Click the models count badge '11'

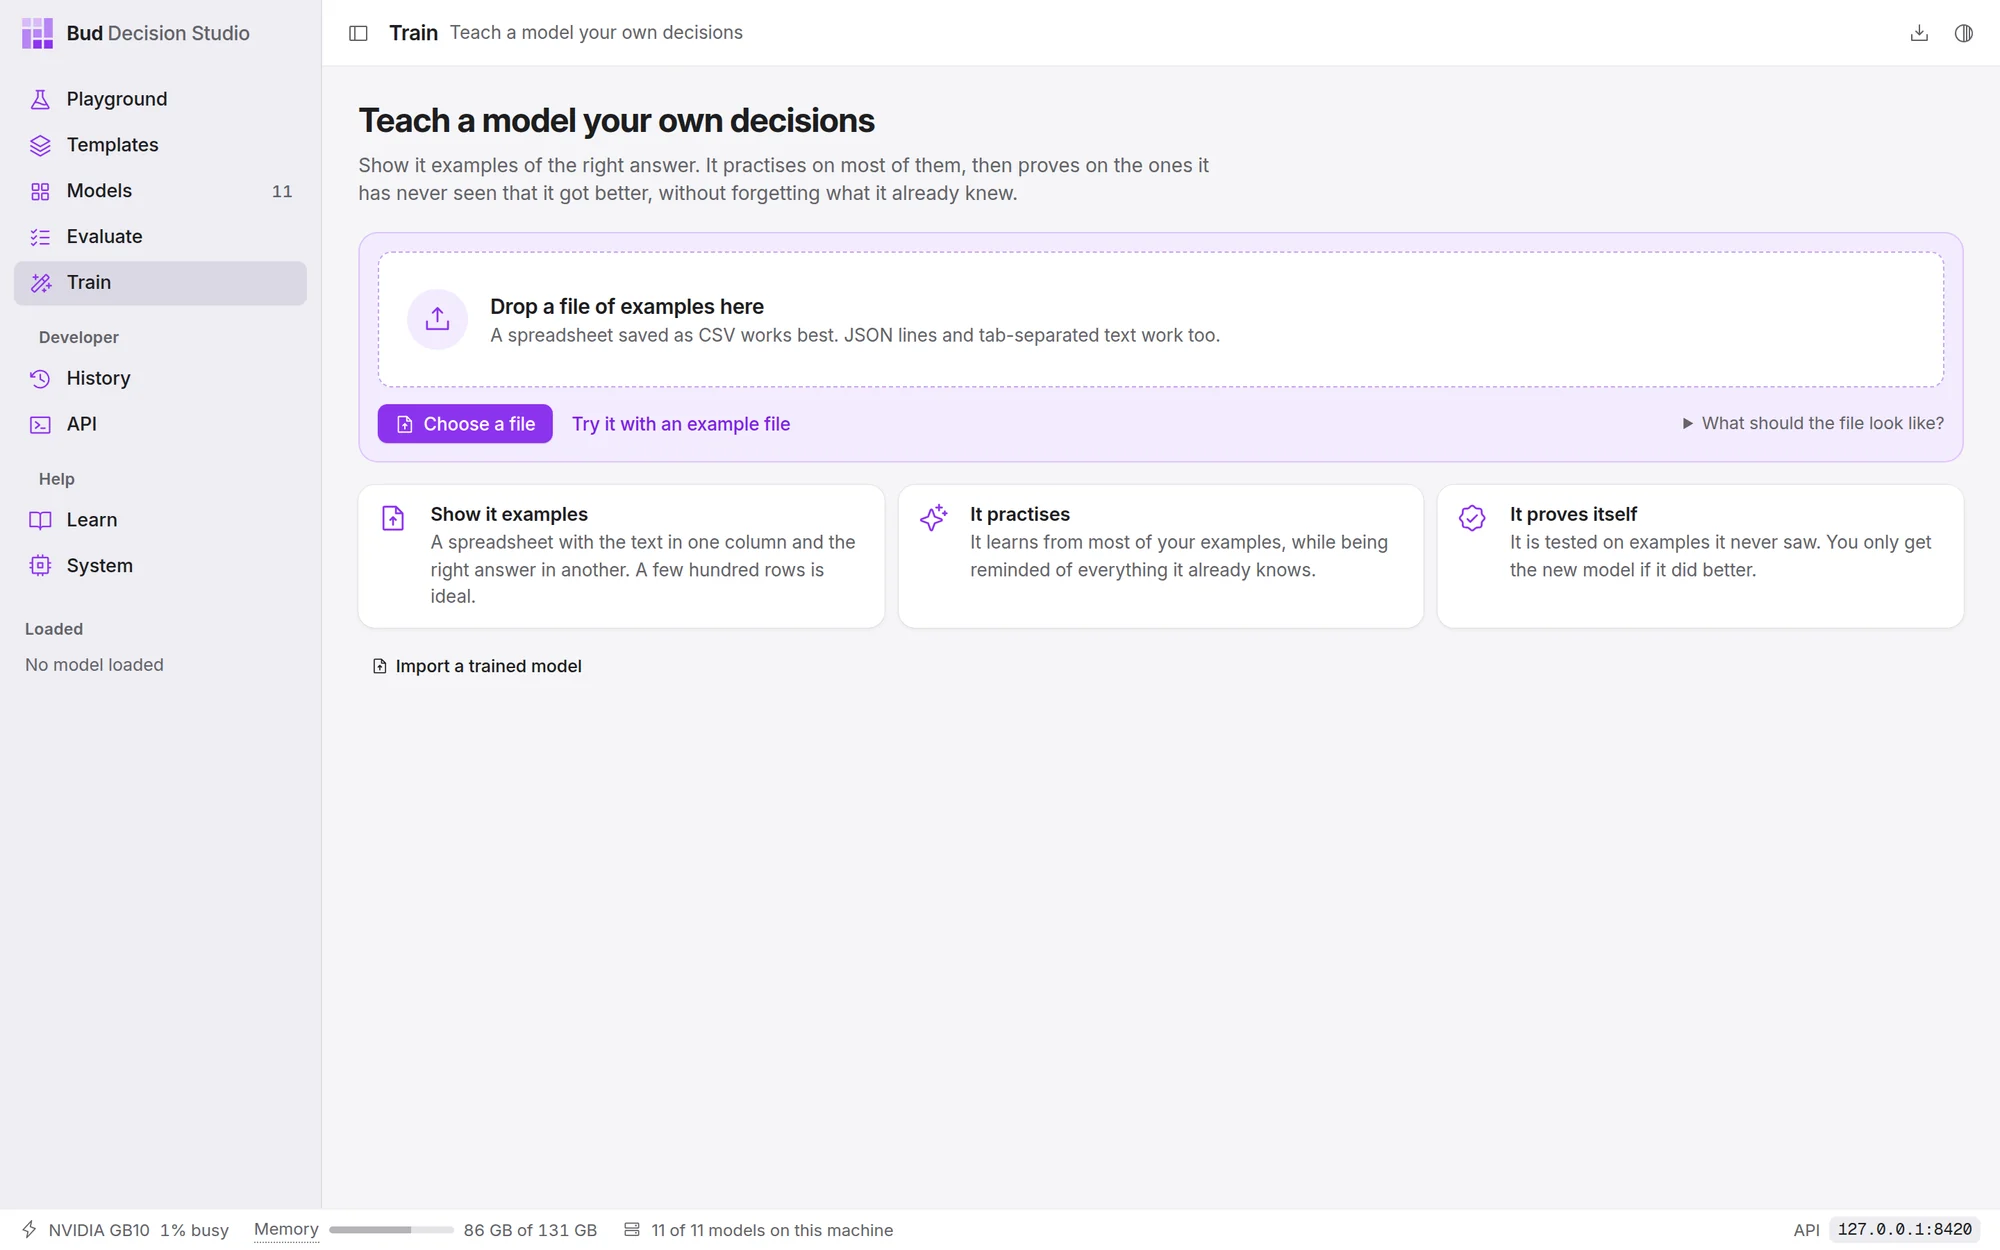click(x=282, y=191)
